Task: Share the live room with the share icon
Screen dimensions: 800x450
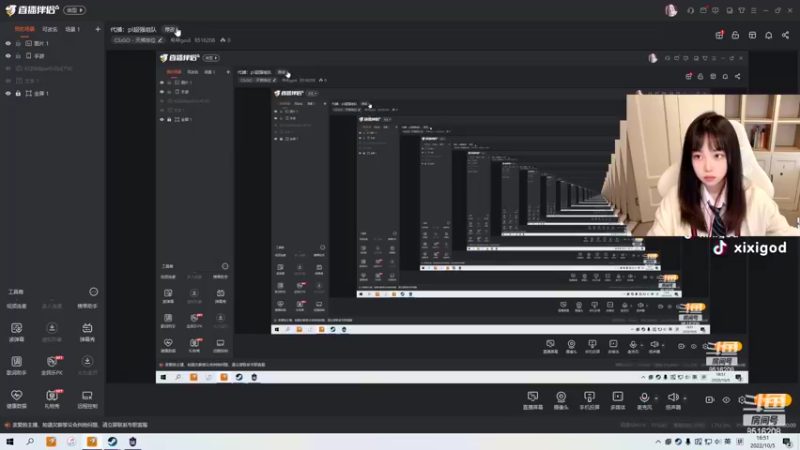Action: click(x=785, y=35)
